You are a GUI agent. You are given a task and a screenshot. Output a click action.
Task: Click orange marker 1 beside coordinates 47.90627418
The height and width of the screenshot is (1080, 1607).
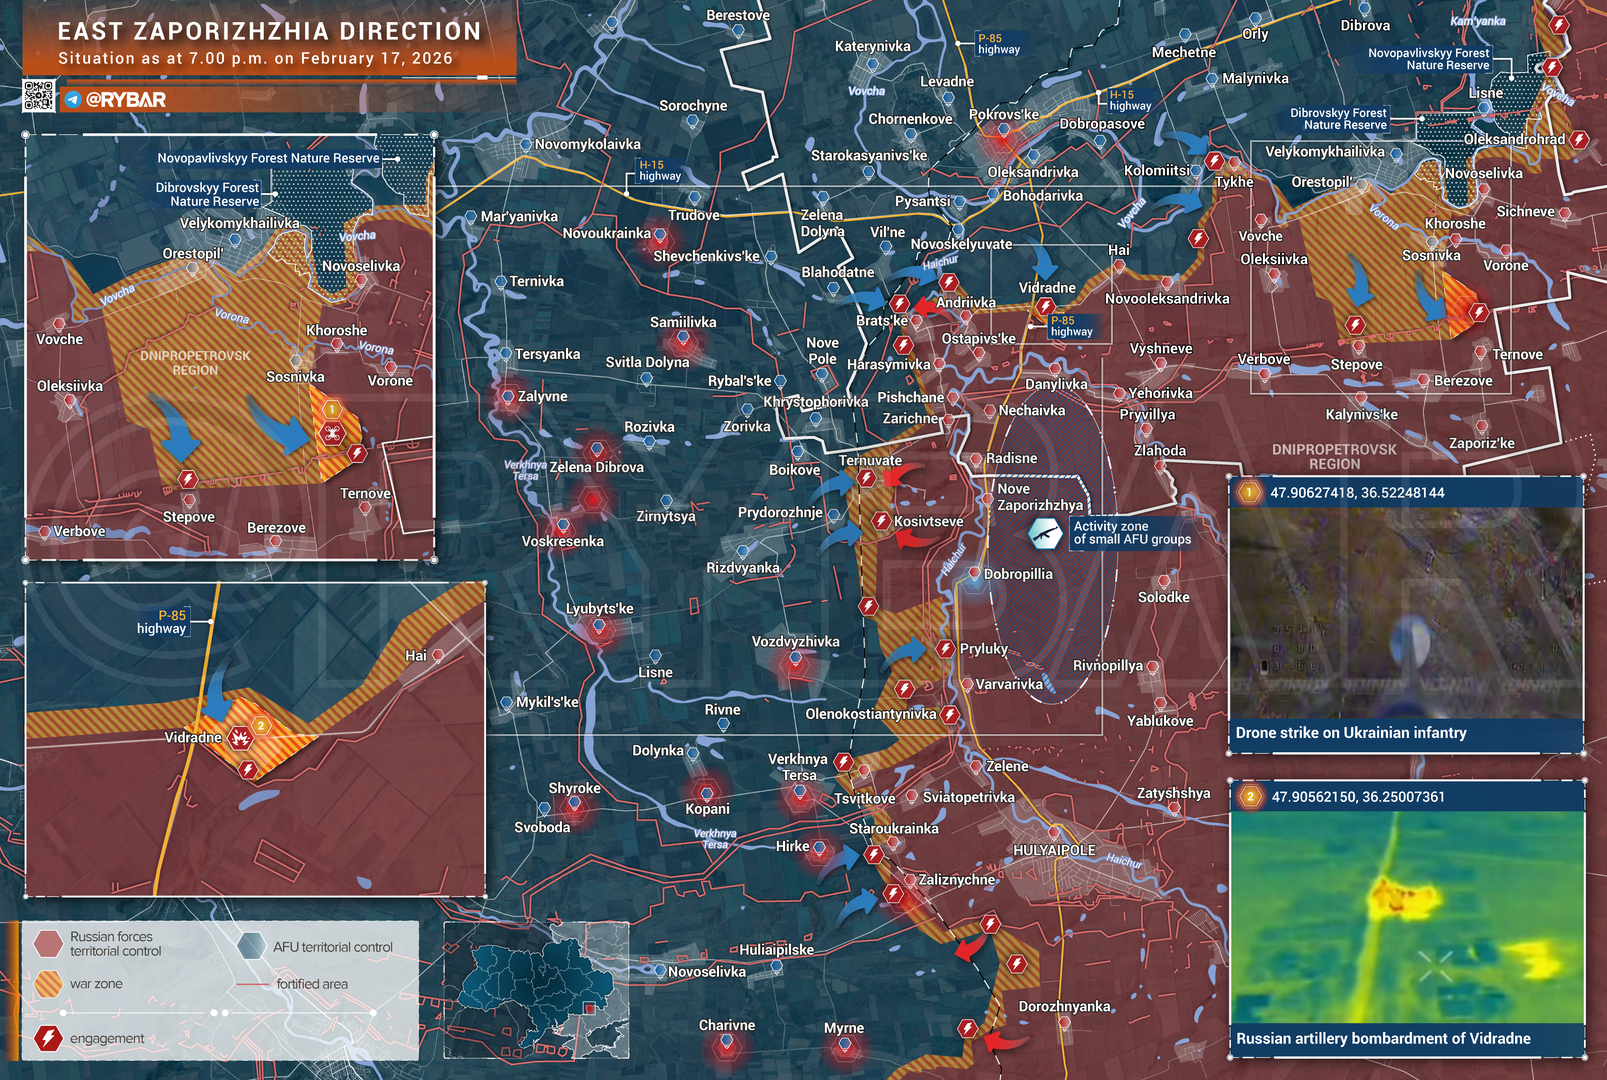tap(1248, 492)
